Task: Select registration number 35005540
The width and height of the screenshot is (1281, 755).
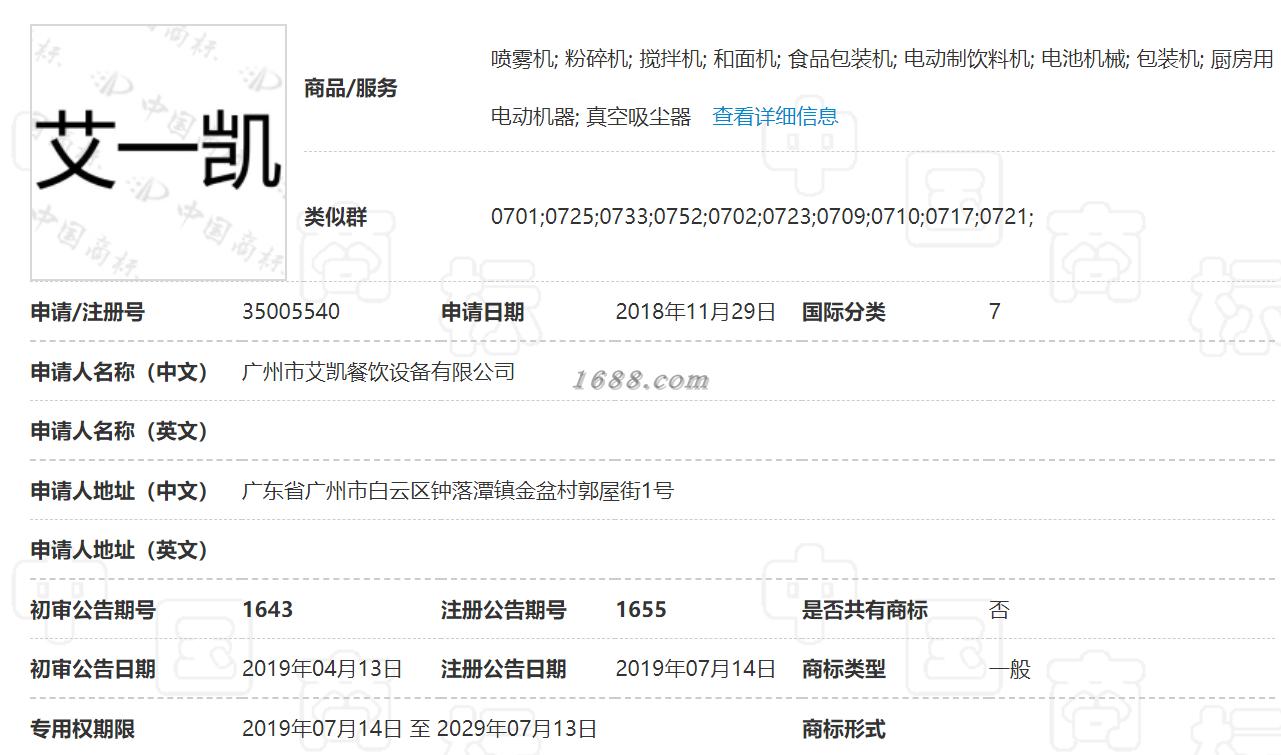Action: click(291, 312)
